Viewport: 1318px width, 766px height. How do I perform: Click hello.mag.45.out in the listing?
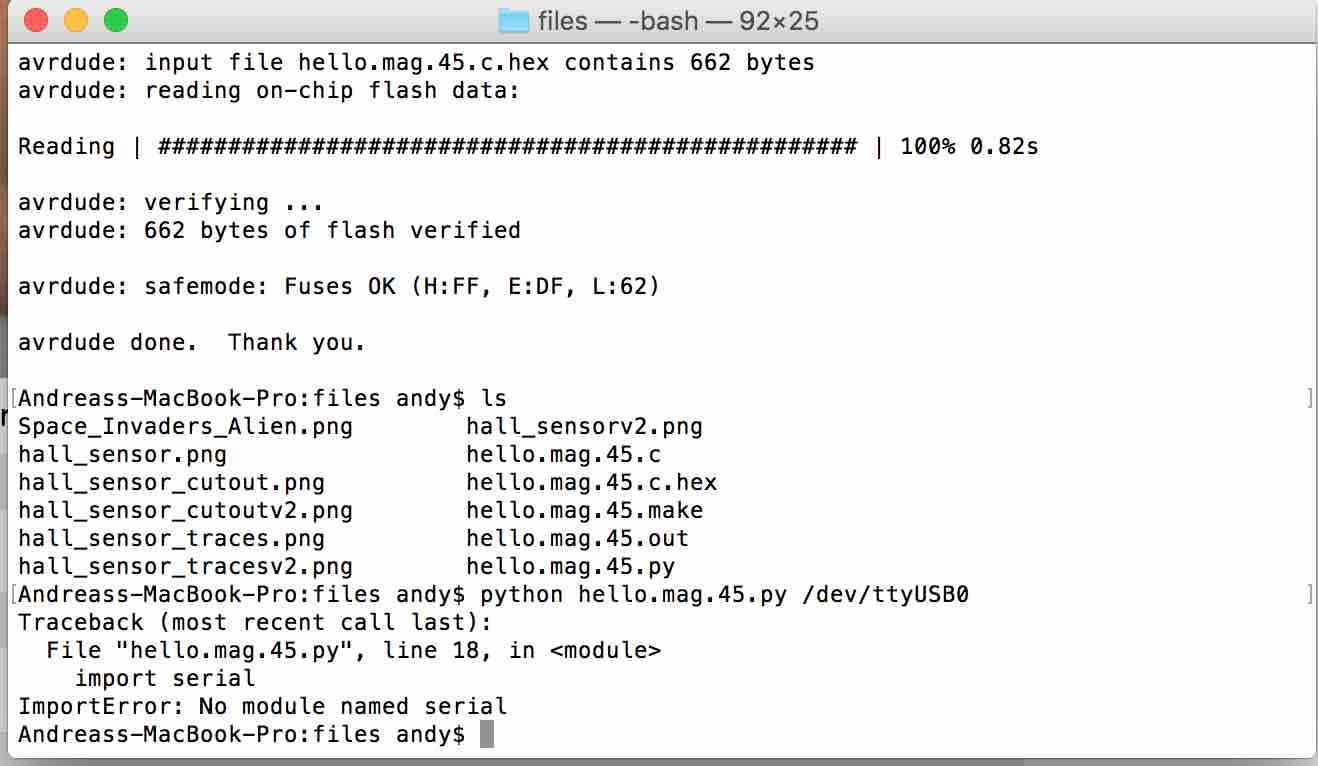tap(577, 539)
